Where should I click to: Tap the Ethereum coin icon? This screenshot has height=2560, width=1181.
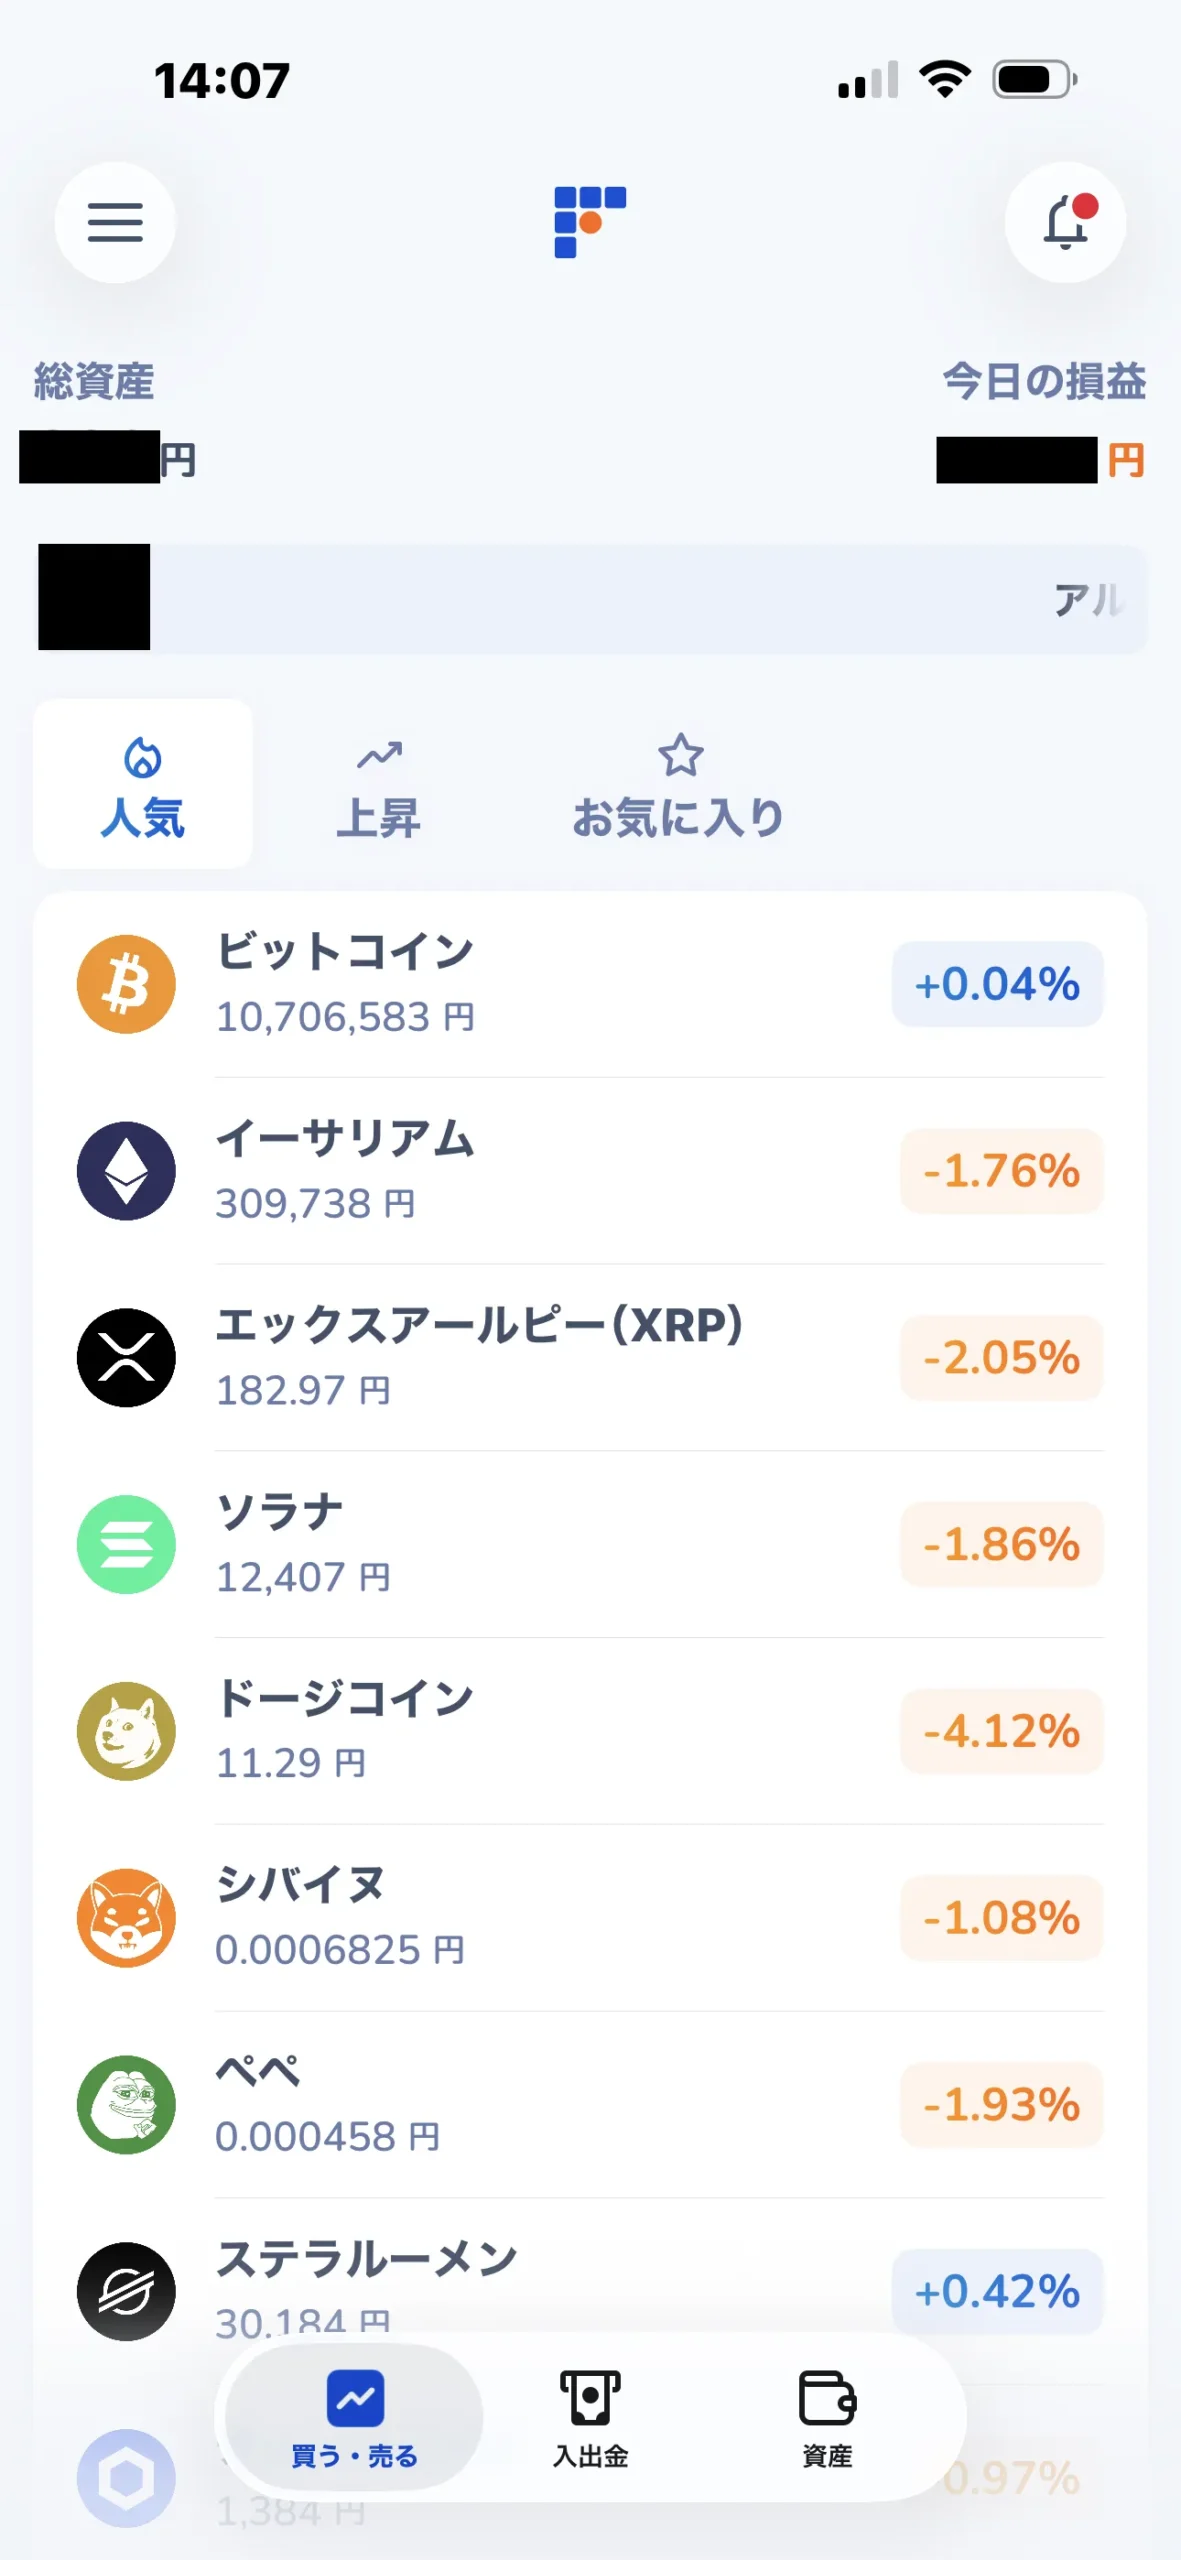pos(126,1171)
